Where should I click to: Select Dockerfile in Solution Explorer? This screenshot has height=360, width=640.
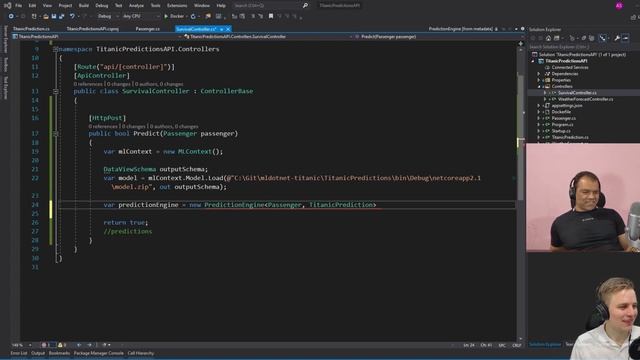pos(561,112)
